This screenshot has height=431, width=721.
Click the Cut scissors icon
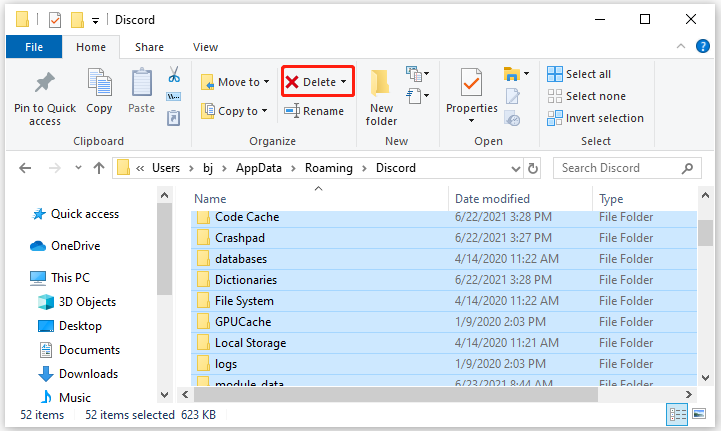coord(174,74)
